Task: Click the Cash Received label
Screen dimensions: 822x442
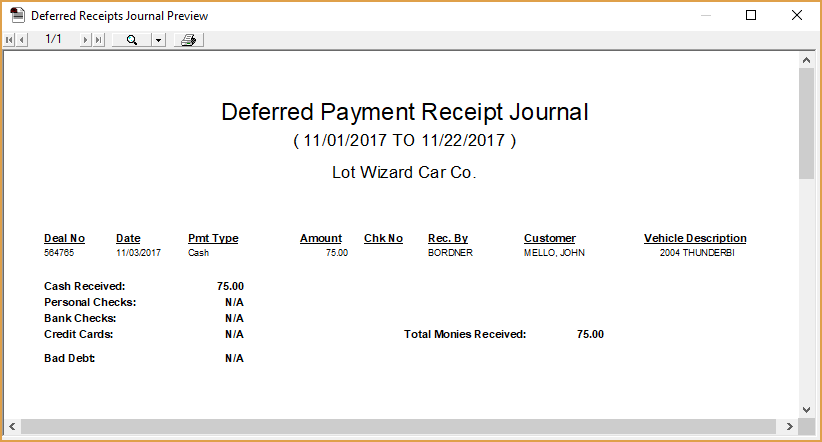Action: 85,286
